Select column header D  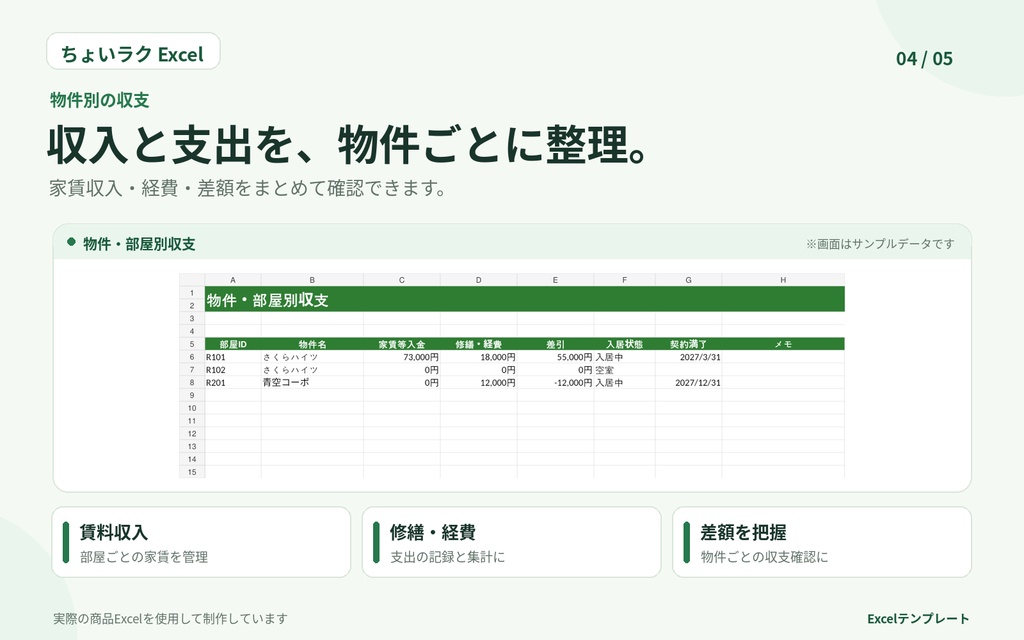point(478,280)
